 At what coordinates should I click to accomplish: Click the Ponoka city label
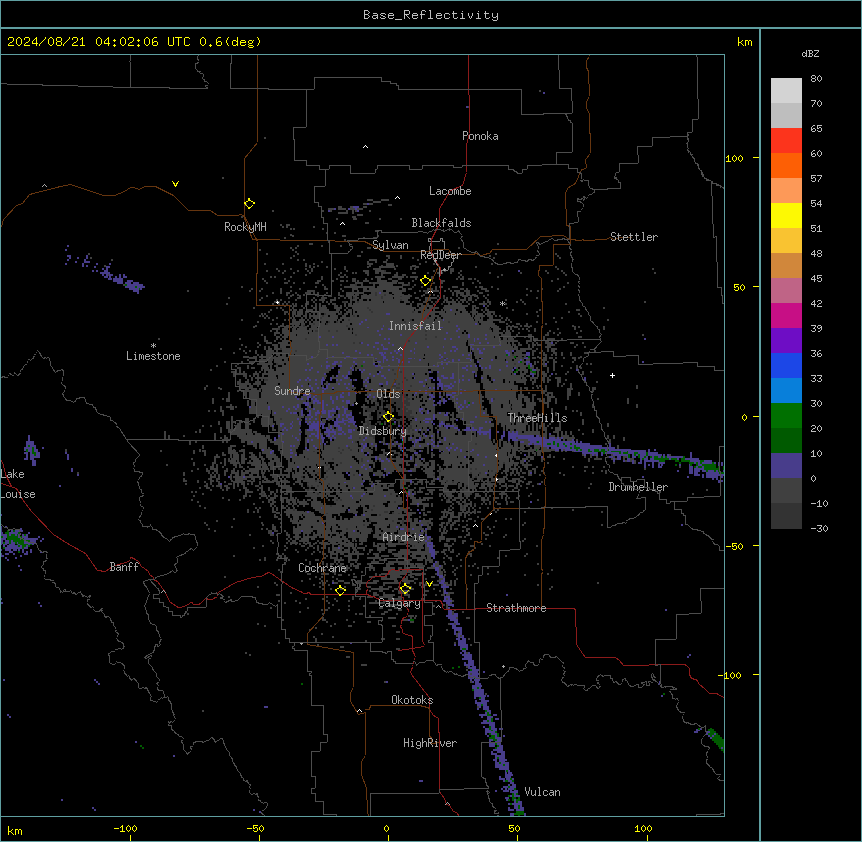[x=480, y=136]
